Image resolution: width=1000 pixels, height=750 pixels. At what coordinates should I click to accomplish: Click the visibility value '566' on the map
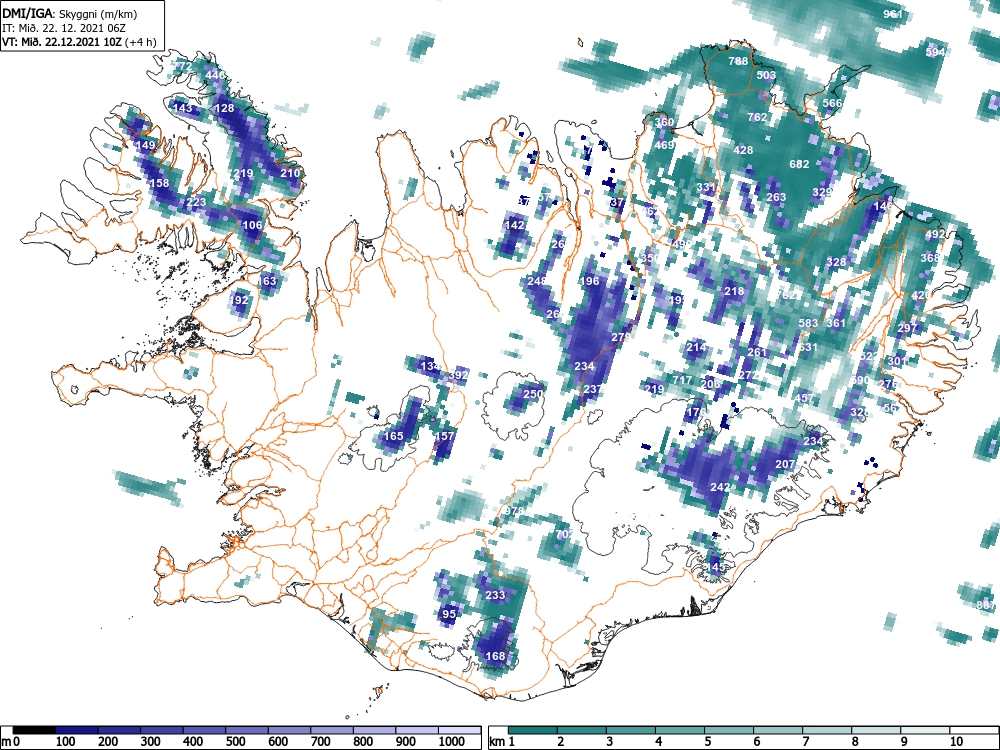click(832, 103)
